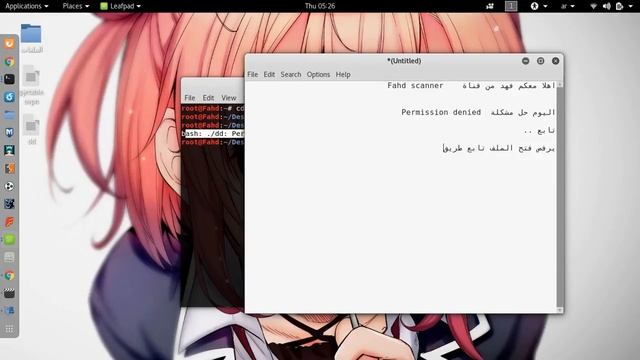Open the green Leafpad dock icon

[9, 240]
